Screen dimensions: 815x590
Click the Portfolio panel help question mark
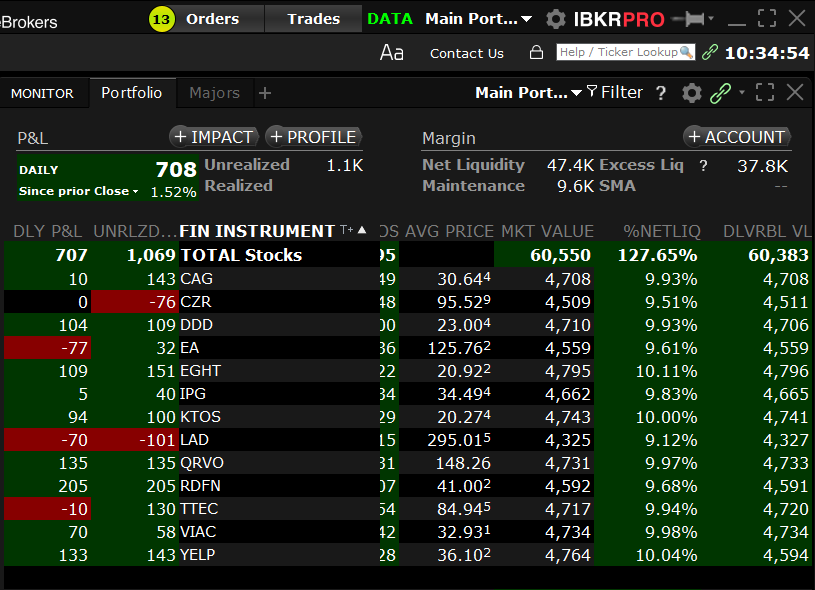[661, 93]
